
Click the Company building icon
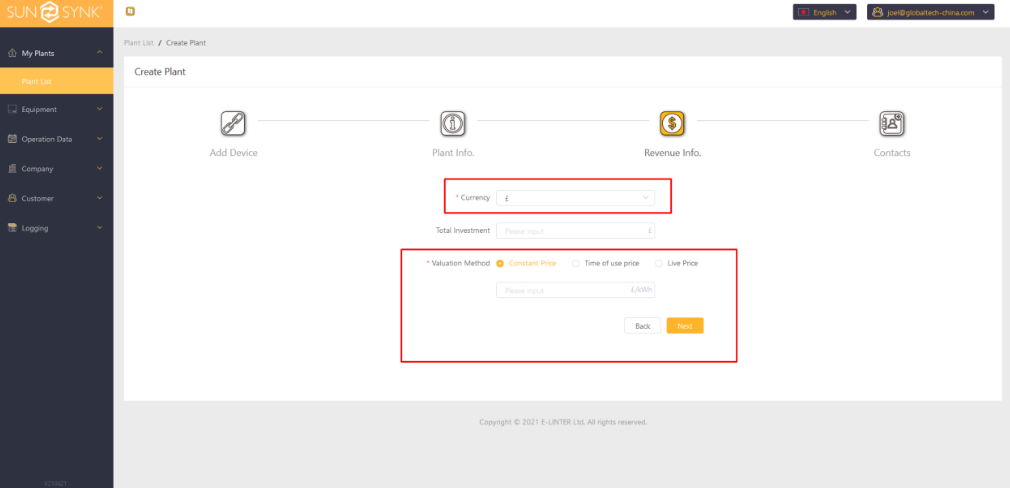(x=12, y=169)
